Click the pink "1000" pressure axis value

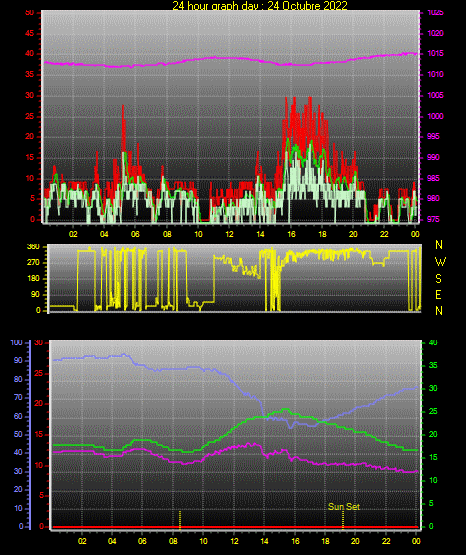435,116
